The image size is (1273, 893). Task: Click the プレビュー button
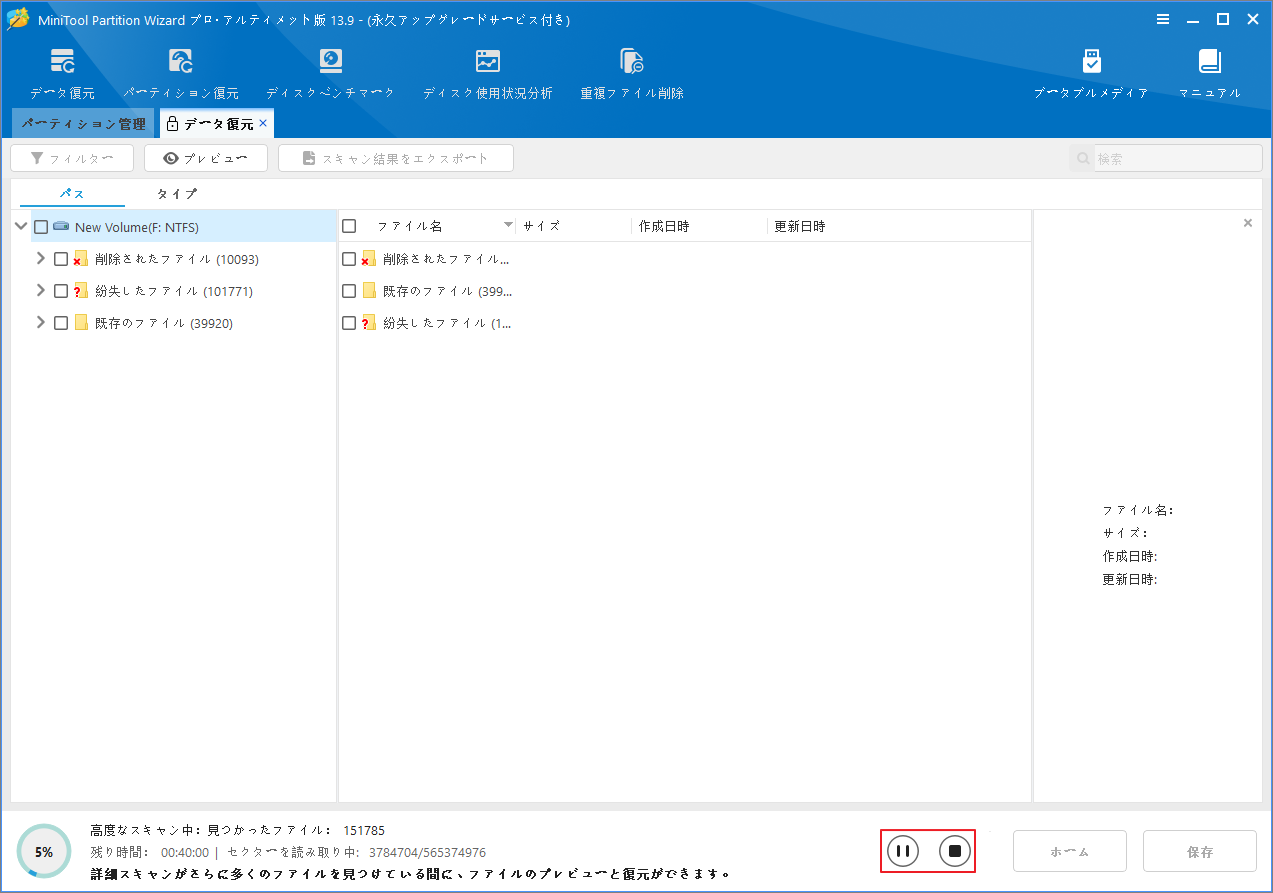[x=206, y=158]
